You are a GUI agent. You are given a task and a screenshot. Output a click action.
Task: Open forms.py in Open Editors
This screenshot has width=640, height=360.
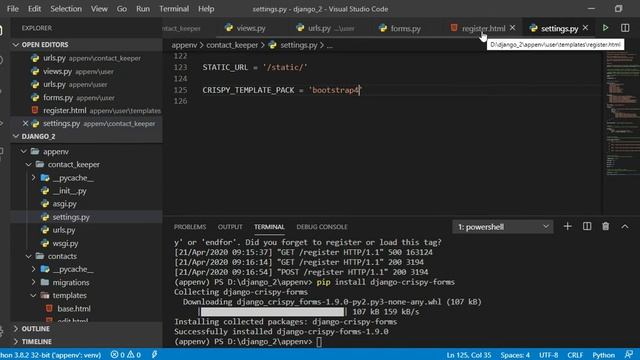tap(87, 97)
